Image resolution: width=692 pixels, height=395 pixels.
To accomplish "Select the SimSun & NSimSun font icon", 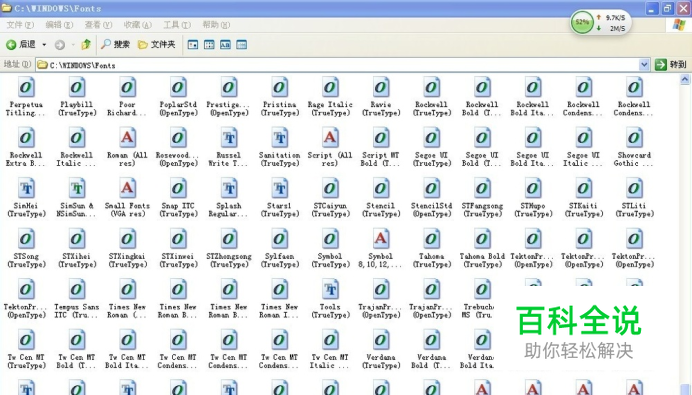I will point(77,188).
